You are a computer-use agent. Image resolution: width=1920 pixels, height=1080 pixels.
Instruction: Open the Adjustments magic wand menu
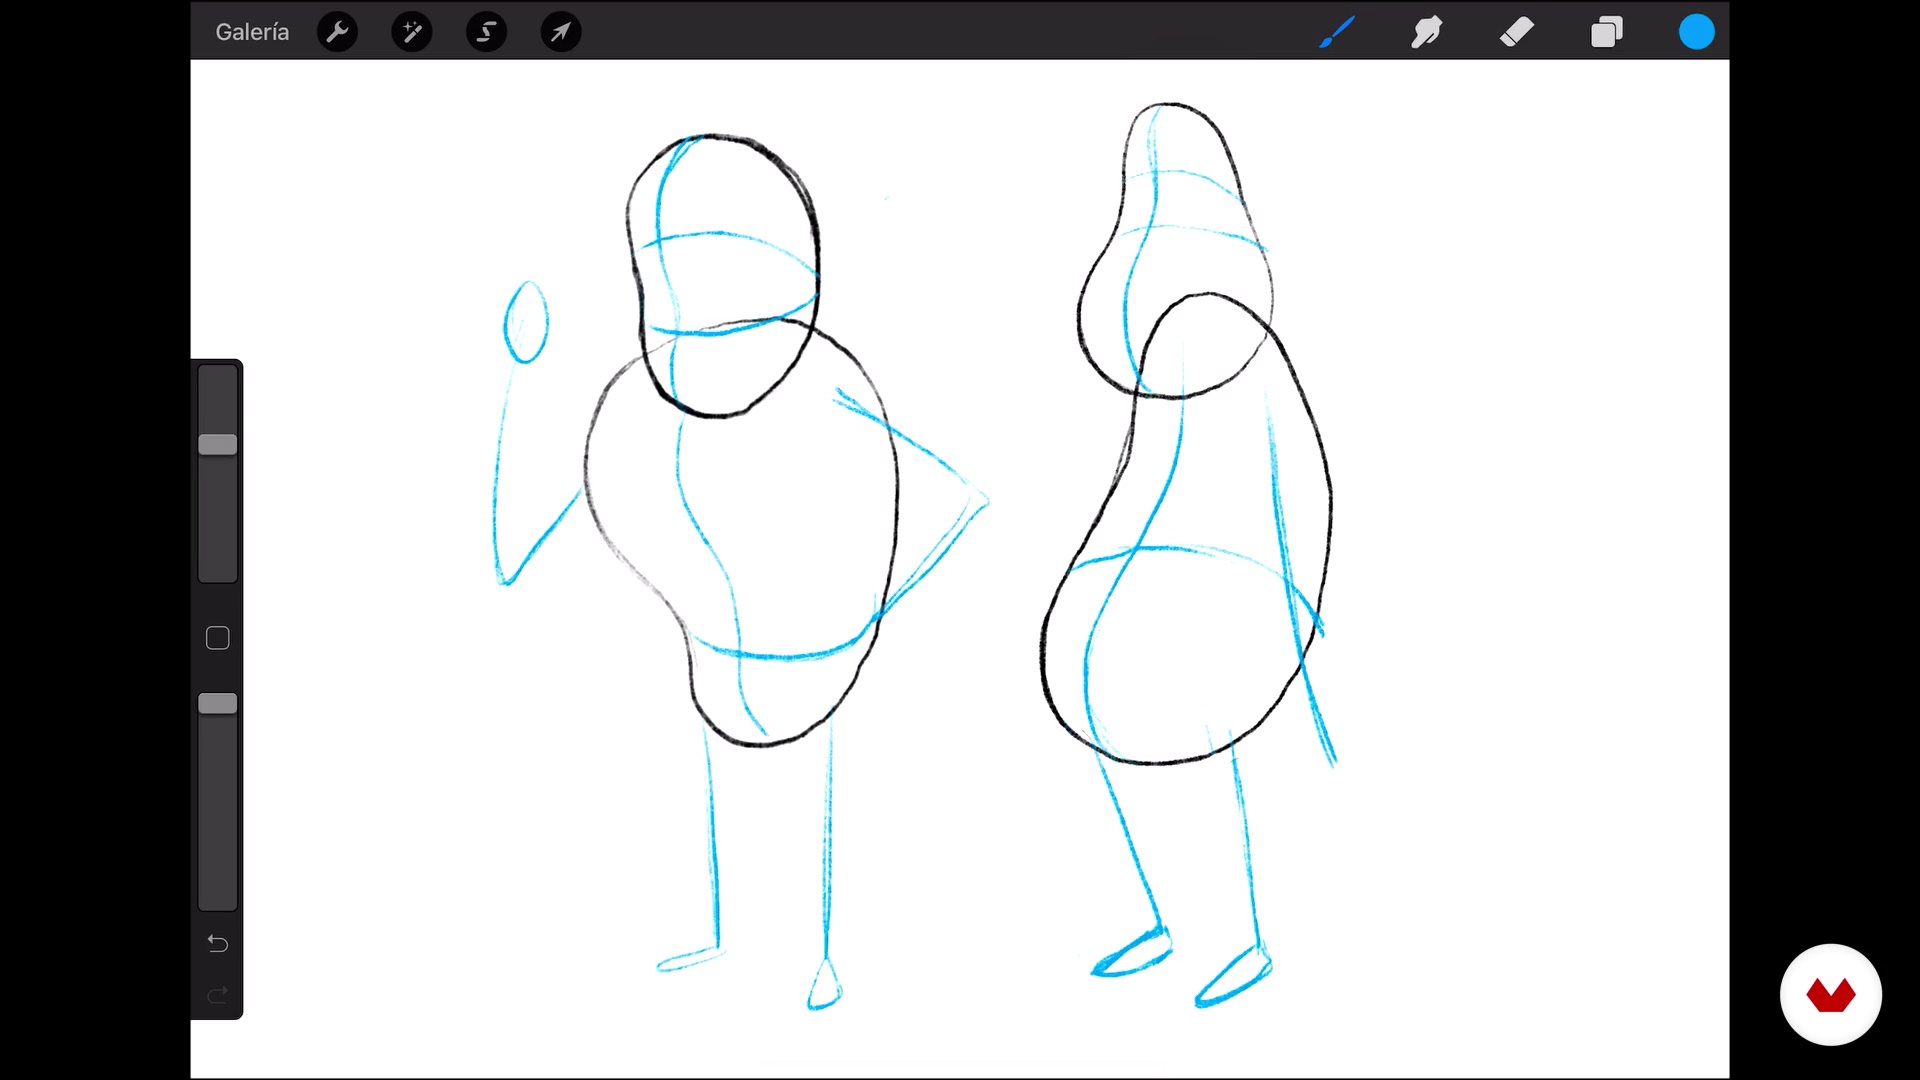point(412,32)
